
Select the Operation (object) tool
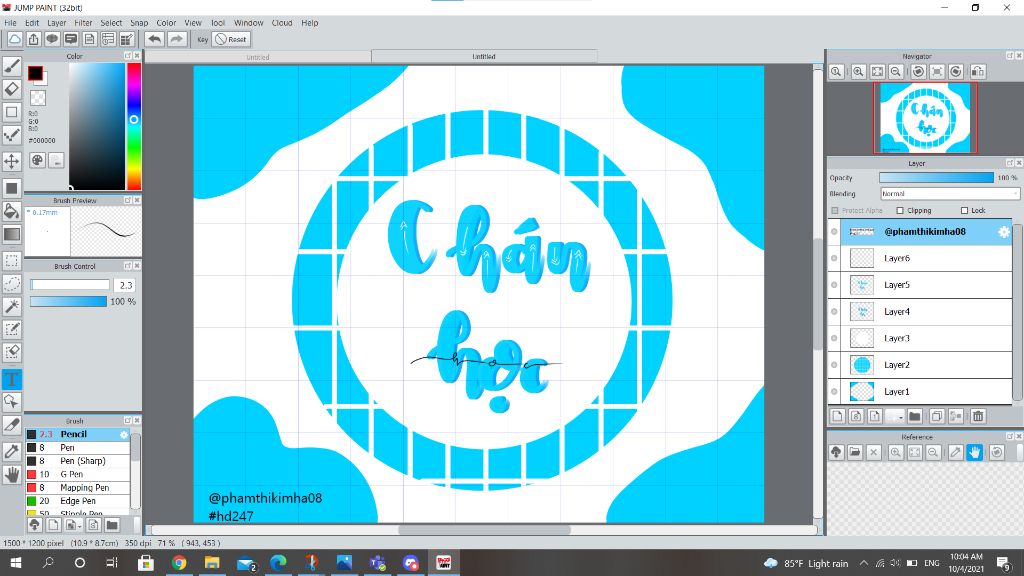tap(12, 402)
